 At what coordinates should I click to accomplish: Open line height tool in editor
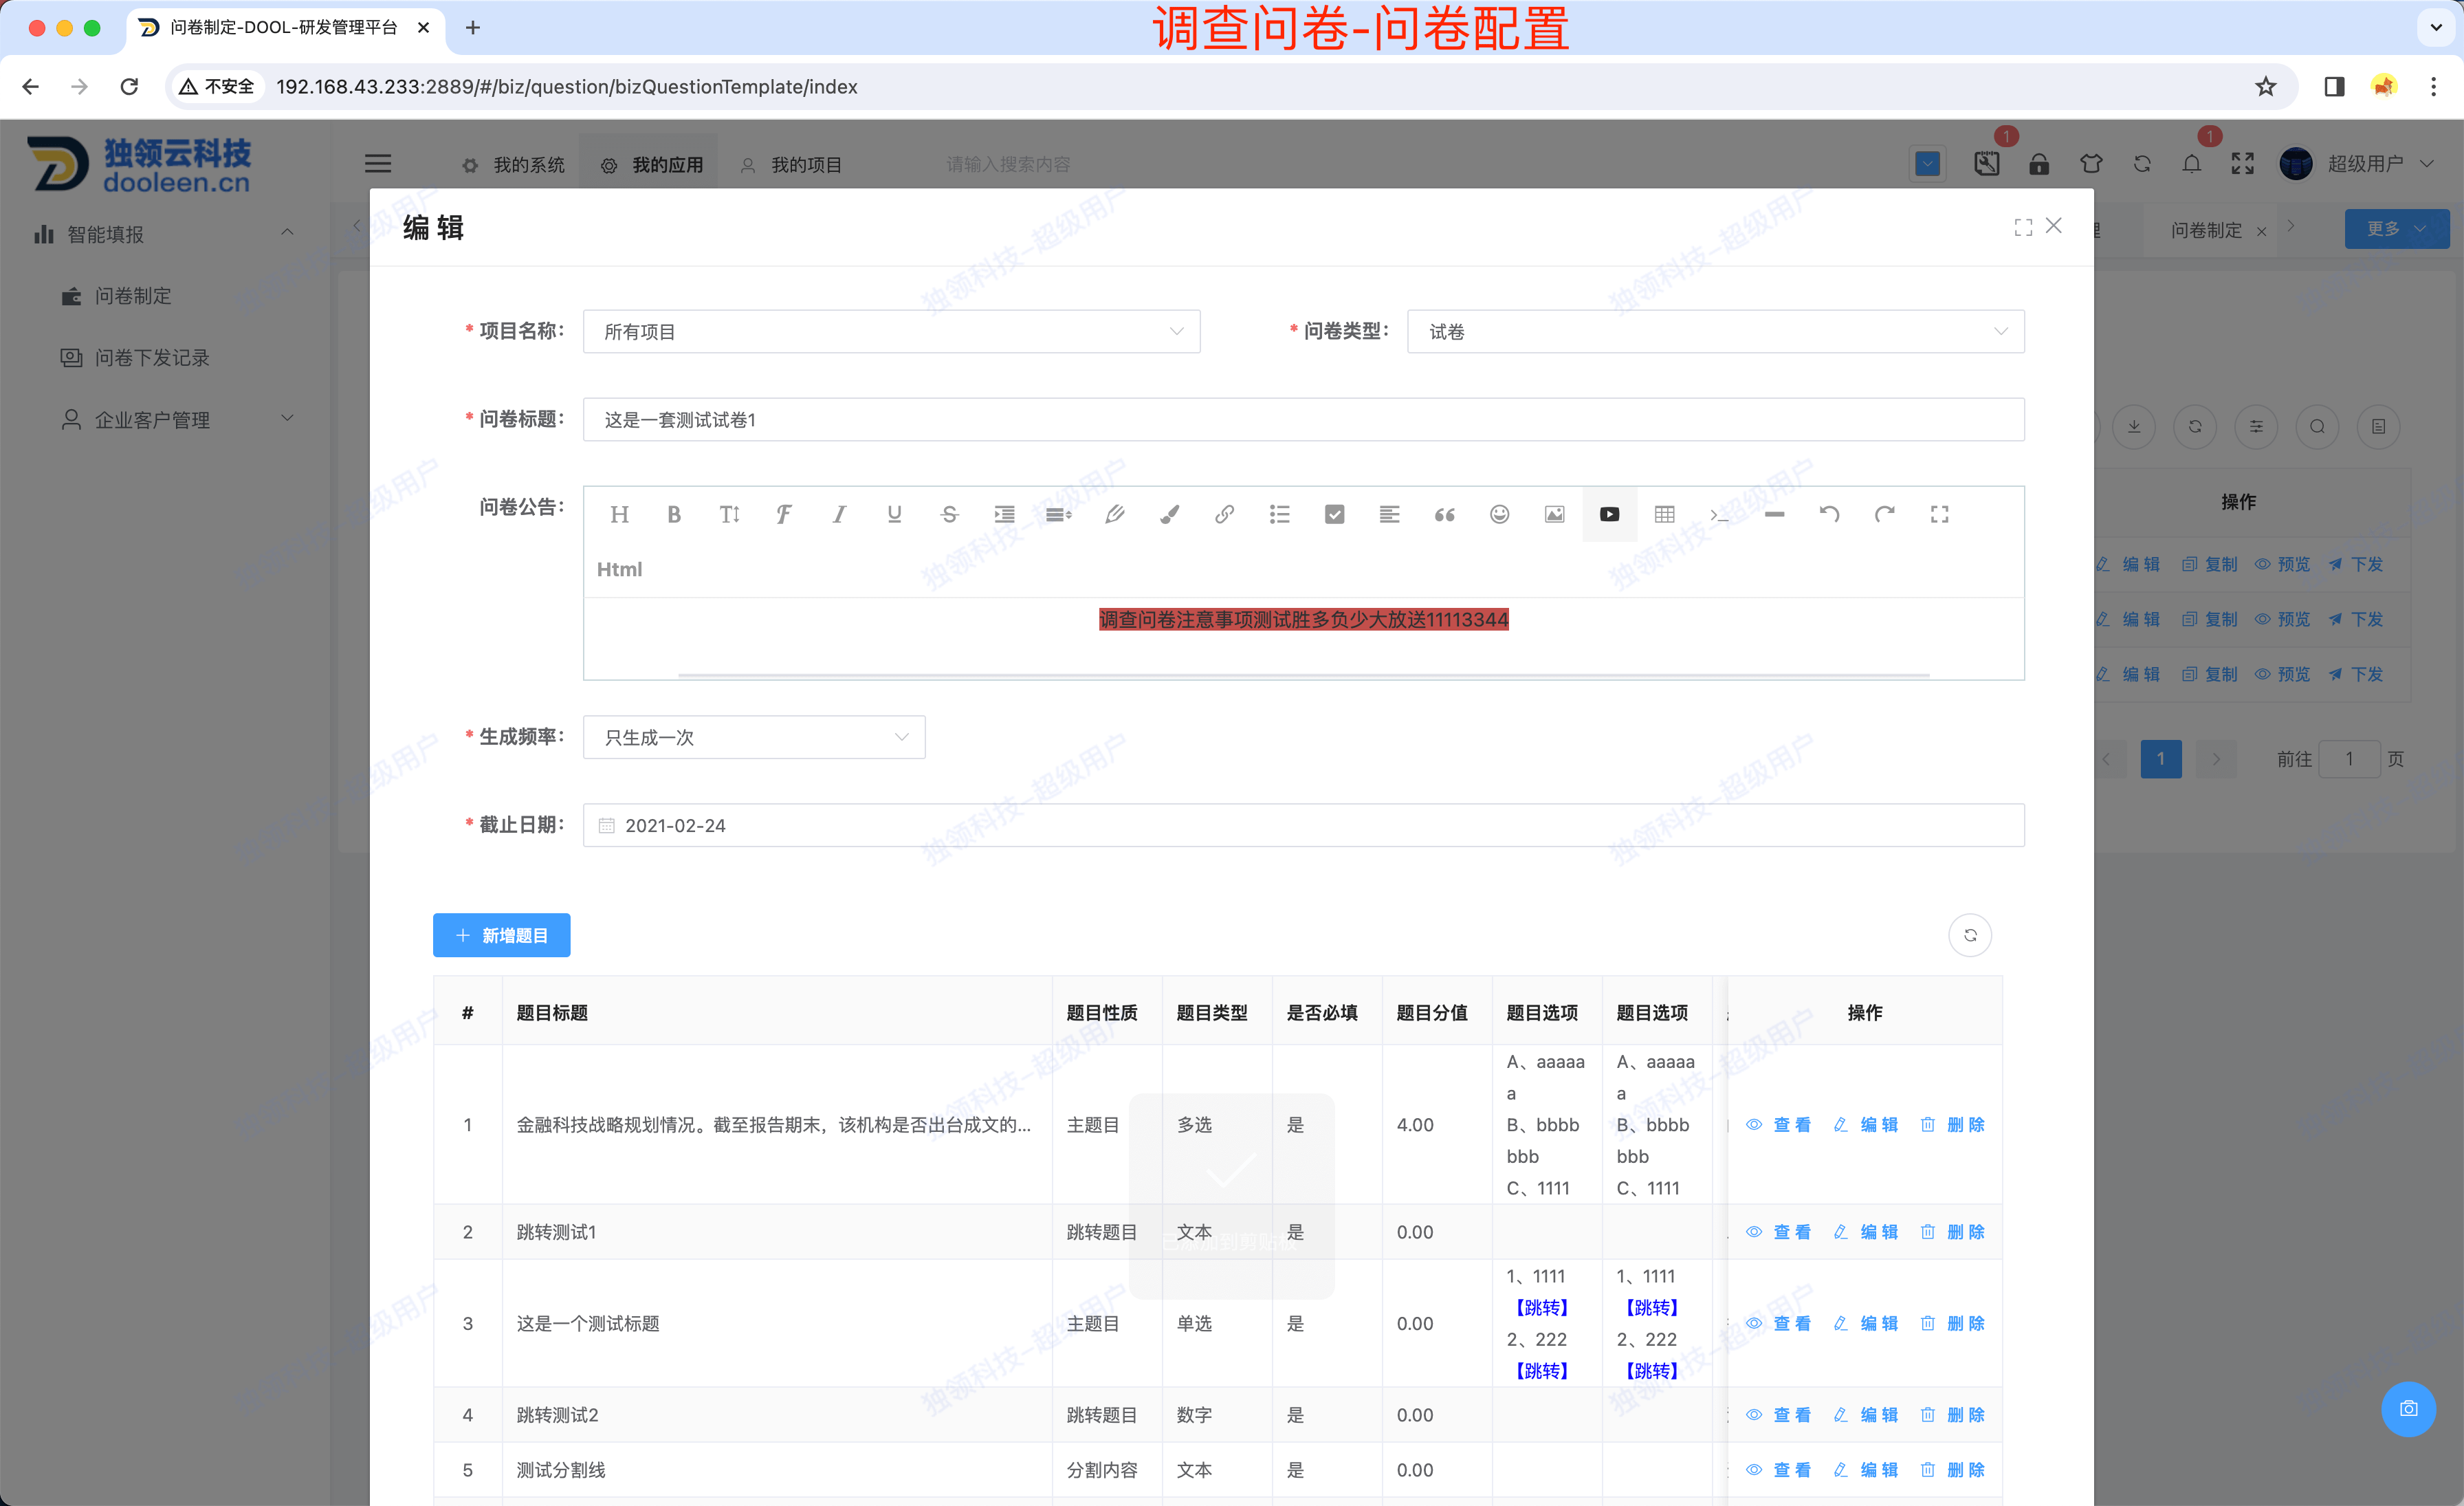click(x=1059, y=514)
